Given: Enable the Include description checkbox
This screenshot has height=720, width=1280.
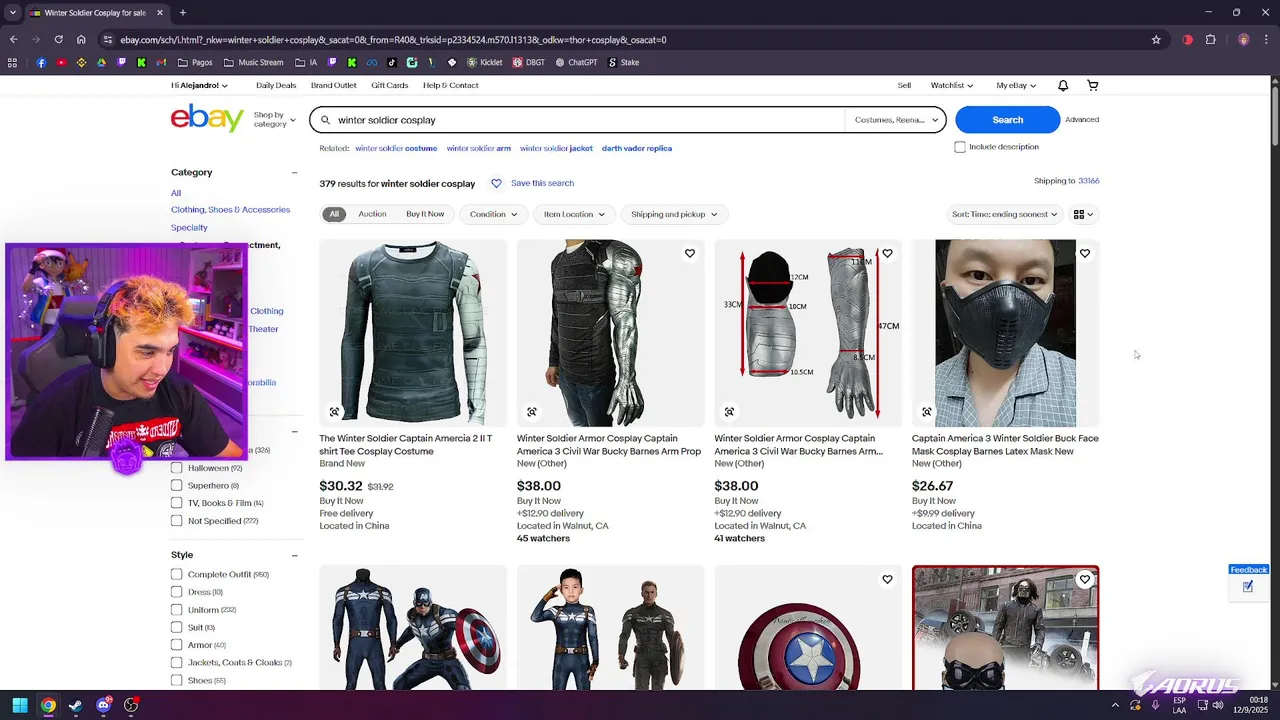Looking at the screenshot, I should coord(960,147).
